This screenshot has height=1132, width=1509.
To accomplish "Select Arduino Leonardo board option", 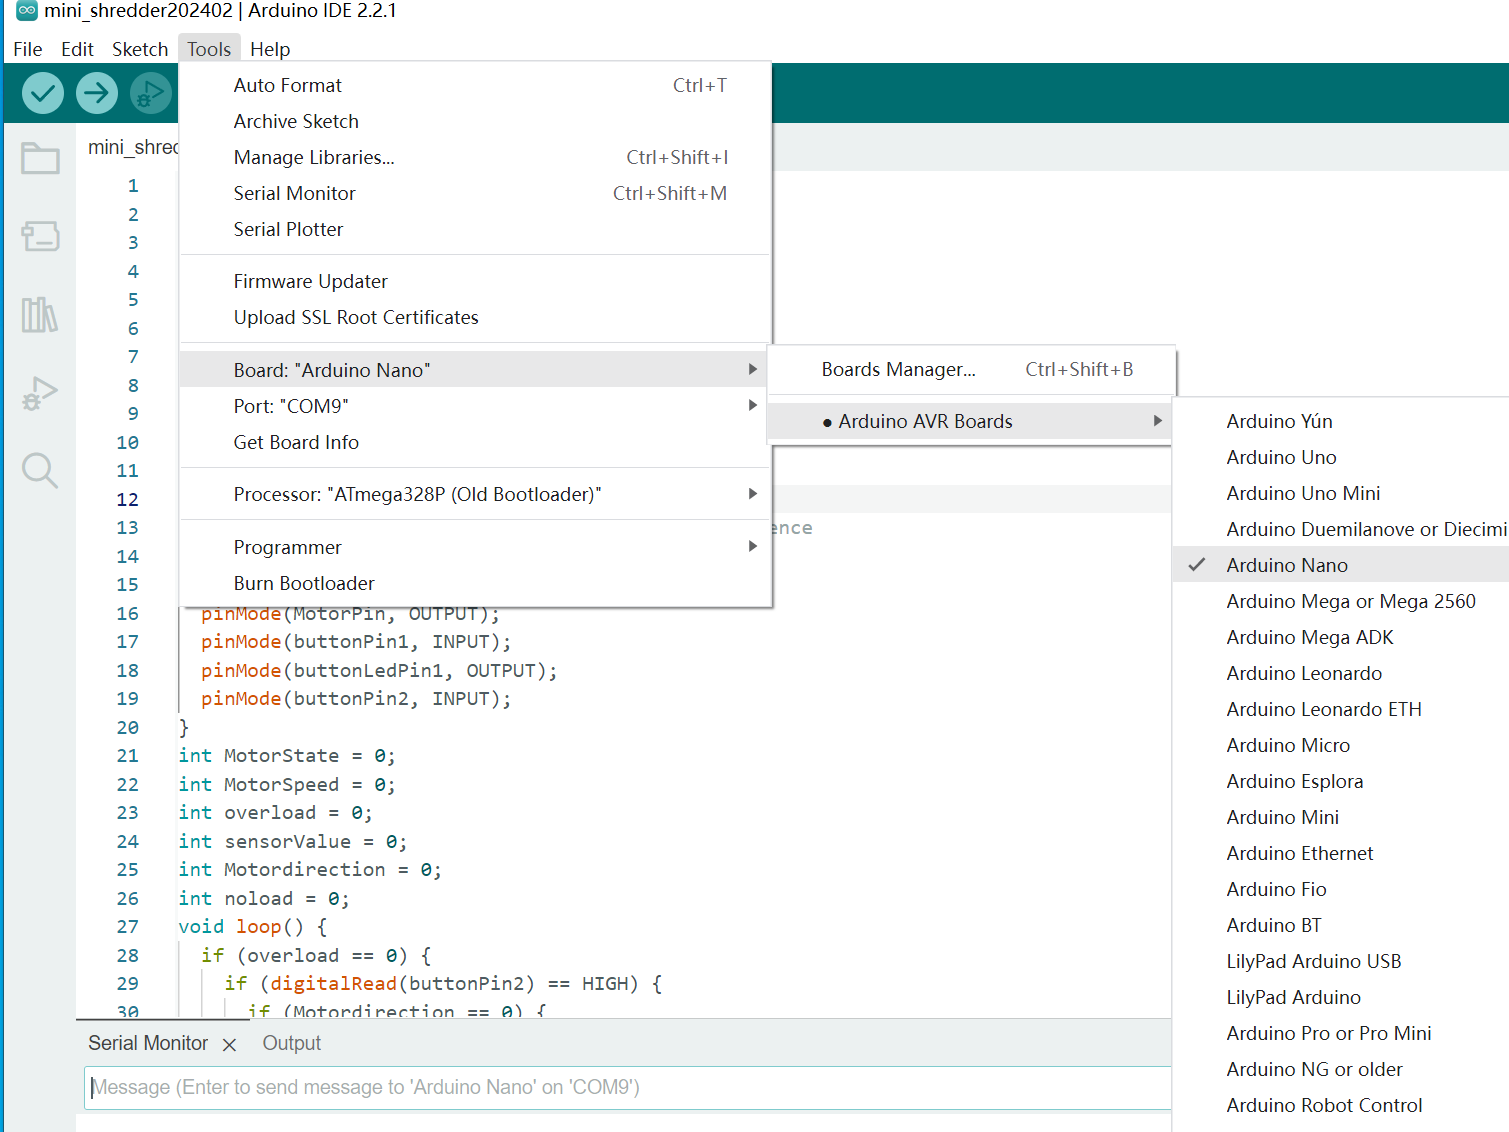I will [1304, 673].
